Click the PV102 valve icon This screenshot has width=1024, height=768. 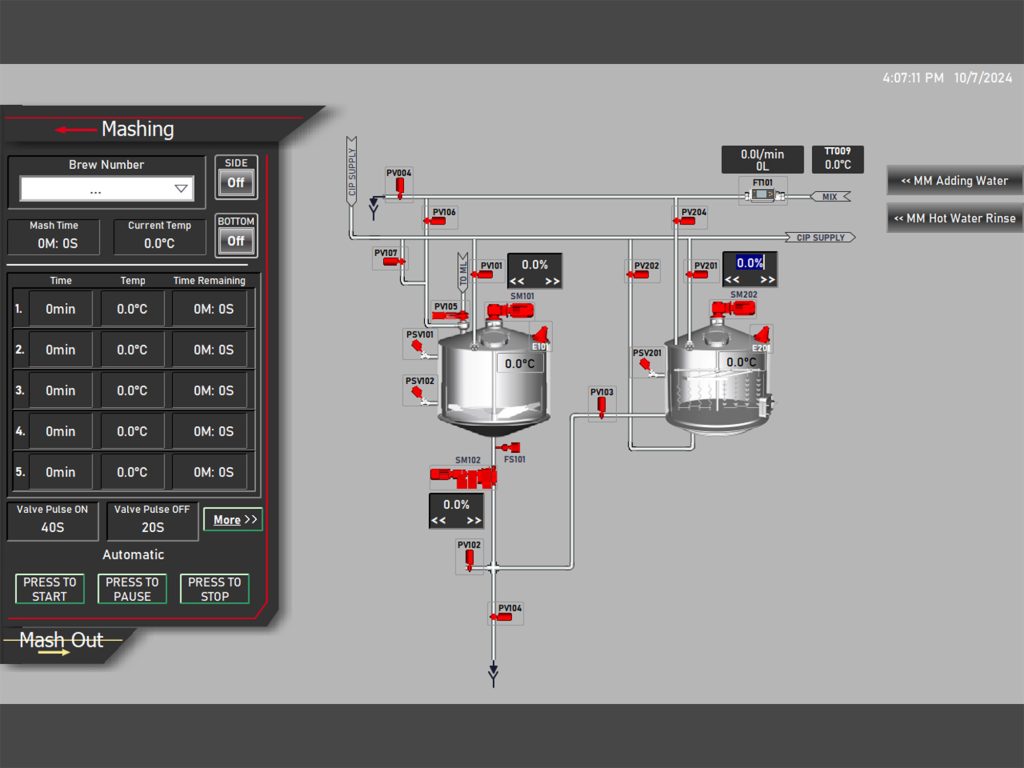[469, 561]
